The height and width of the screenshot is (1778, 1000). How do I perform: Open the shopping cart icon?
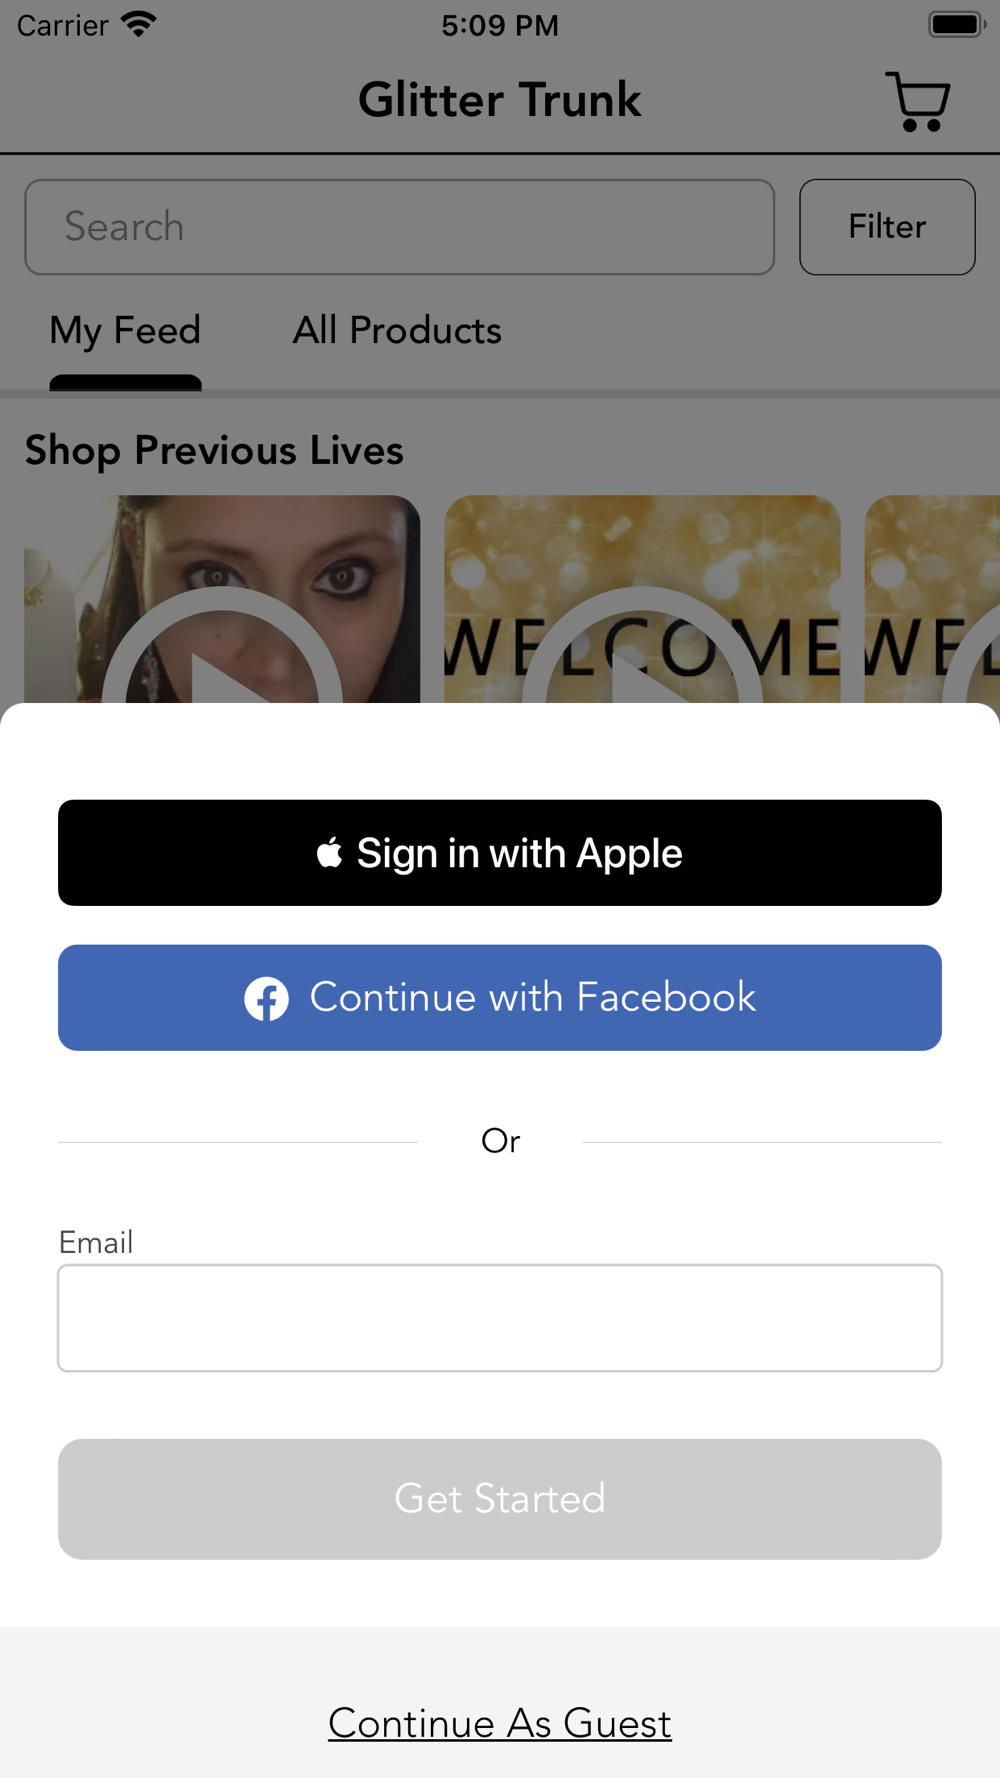pyautogui.click(x=917, y=101)
